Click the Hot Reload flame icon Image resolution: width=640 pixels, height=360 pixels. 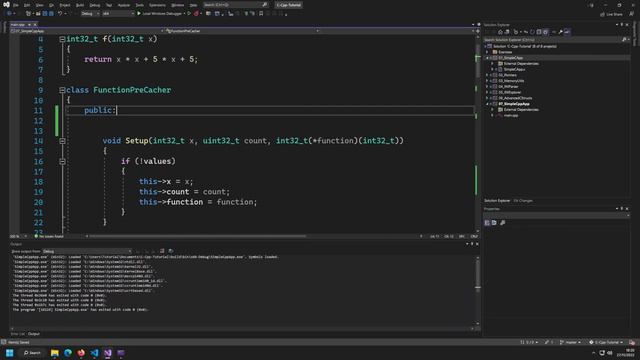click(196, 13)
